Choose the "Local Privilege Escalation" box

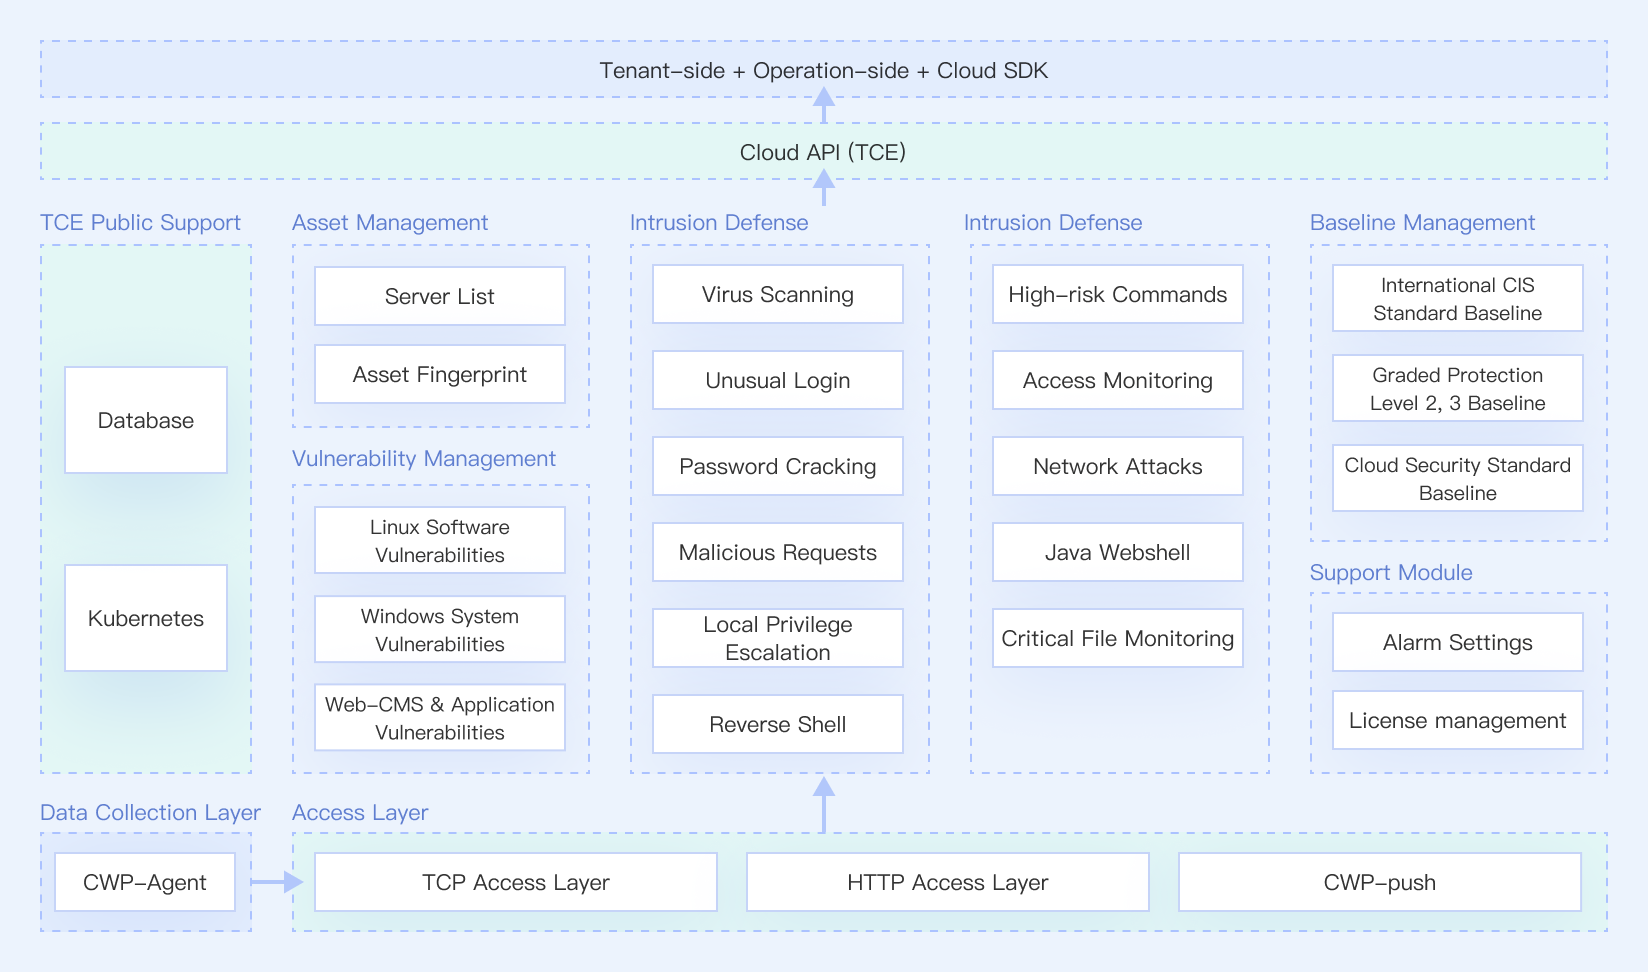(x=778, y=638)
